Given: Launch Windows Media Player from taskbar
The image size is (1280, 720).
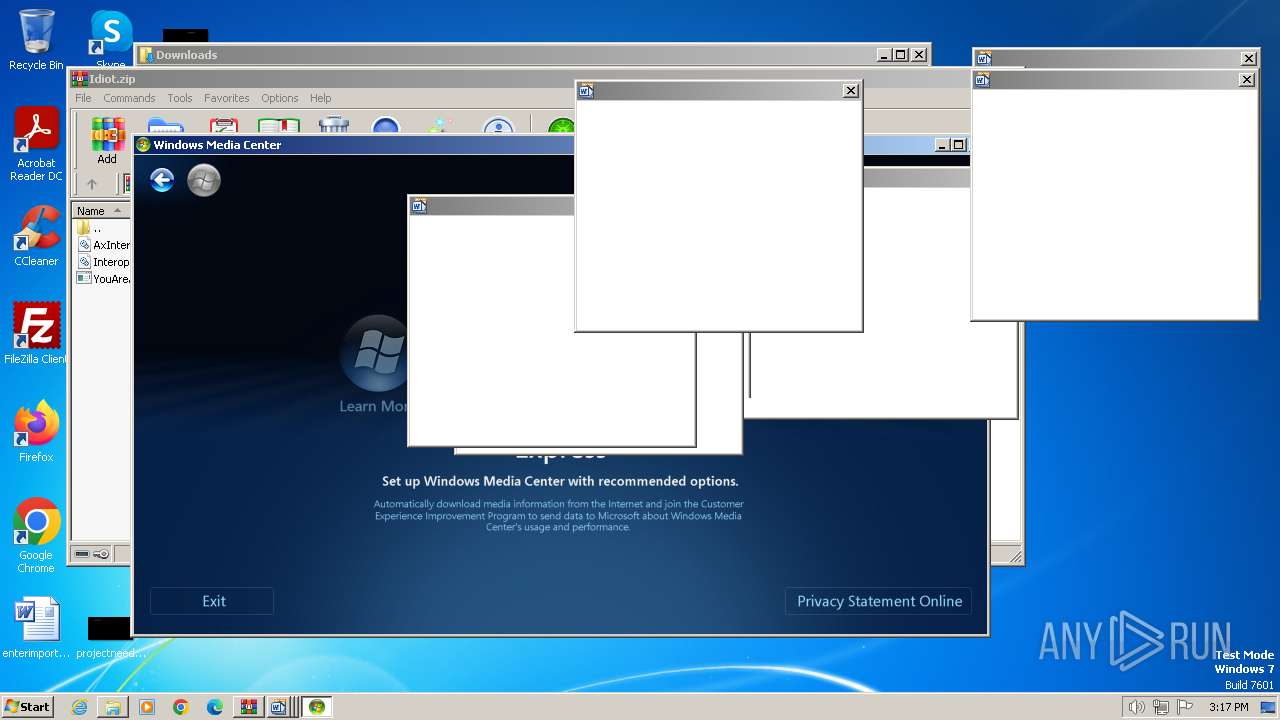Looking at the screenshot, I should click(x=147, y=707).
